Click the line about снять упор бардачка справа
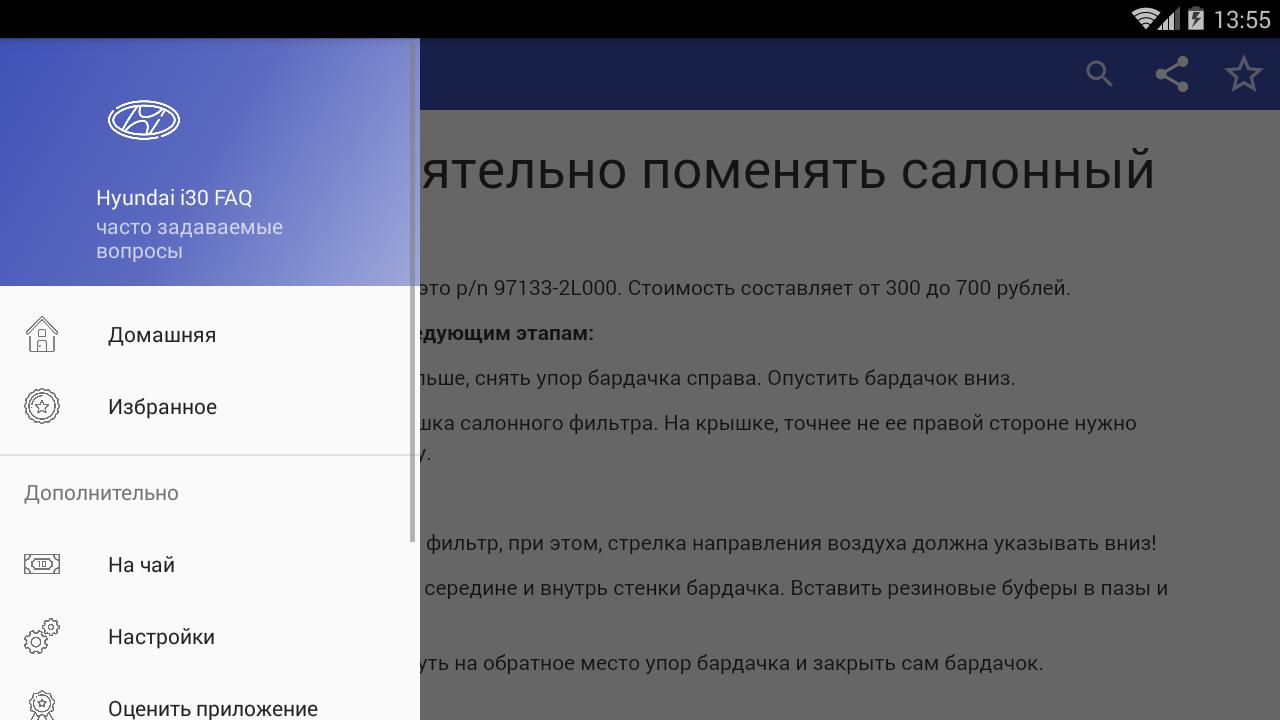 718,378
